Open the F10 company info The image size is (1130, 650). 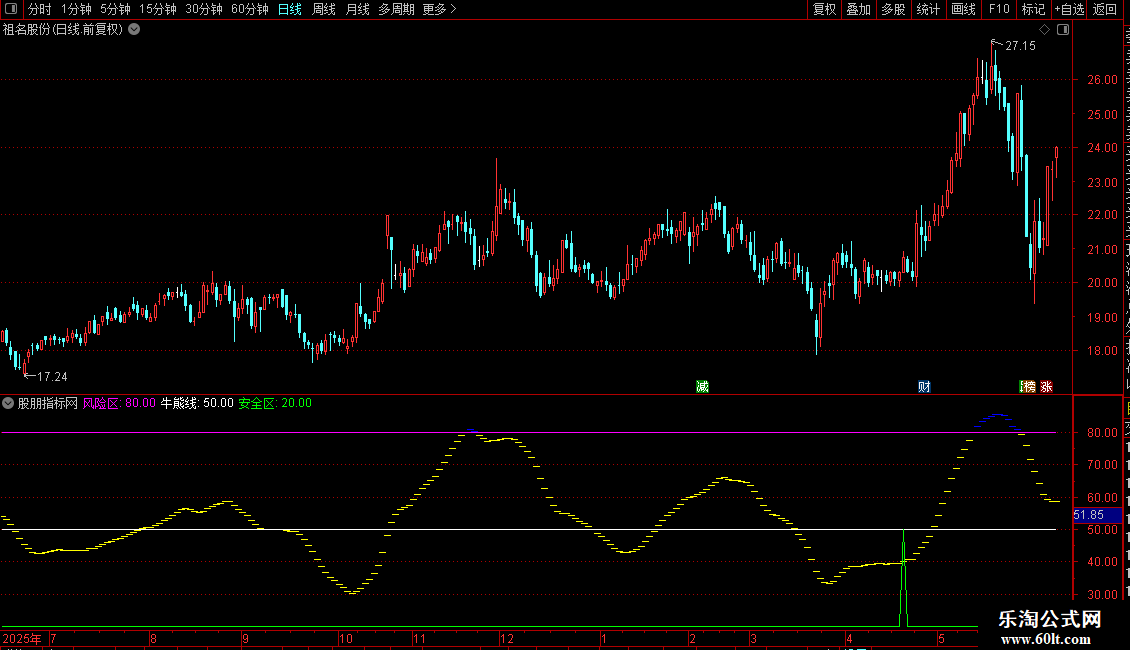tap(999, 9)
